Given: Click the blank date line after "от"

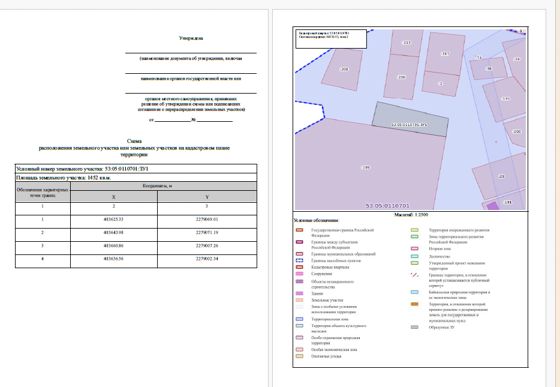Looking at the screenshot, I should tap(173, 121).
